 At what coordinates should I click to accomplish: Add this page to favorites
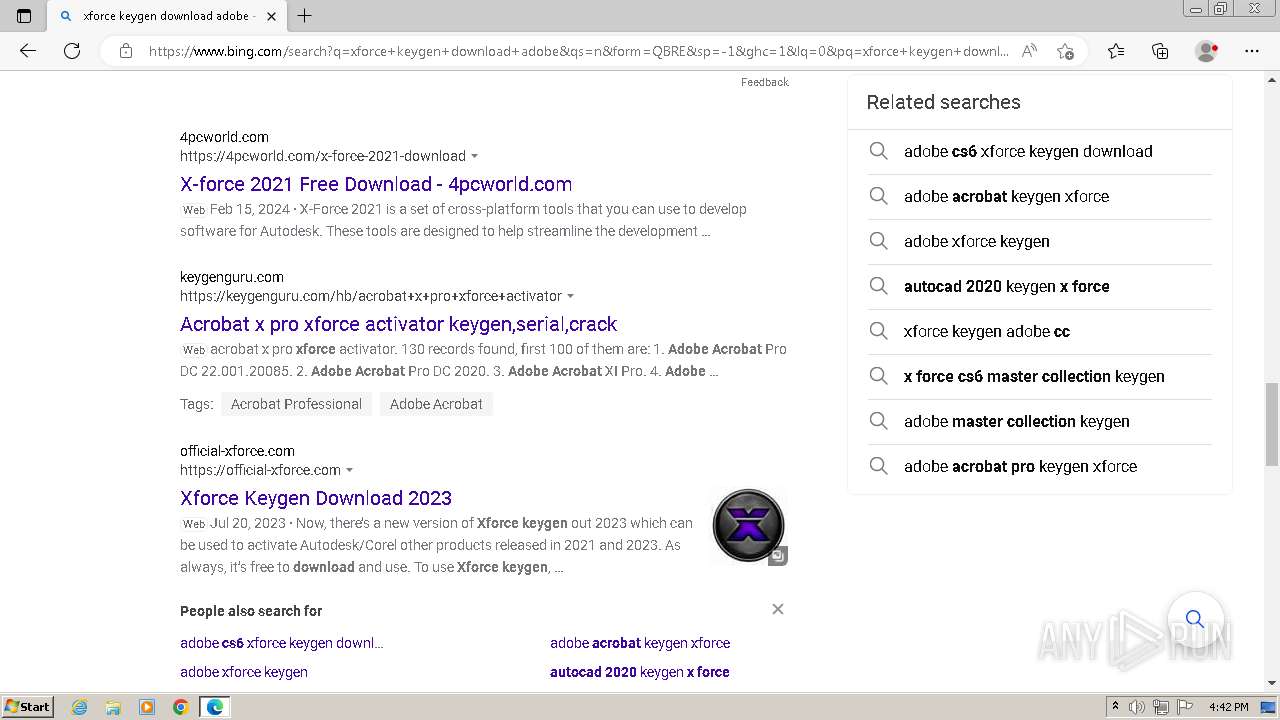(1065, 51)
